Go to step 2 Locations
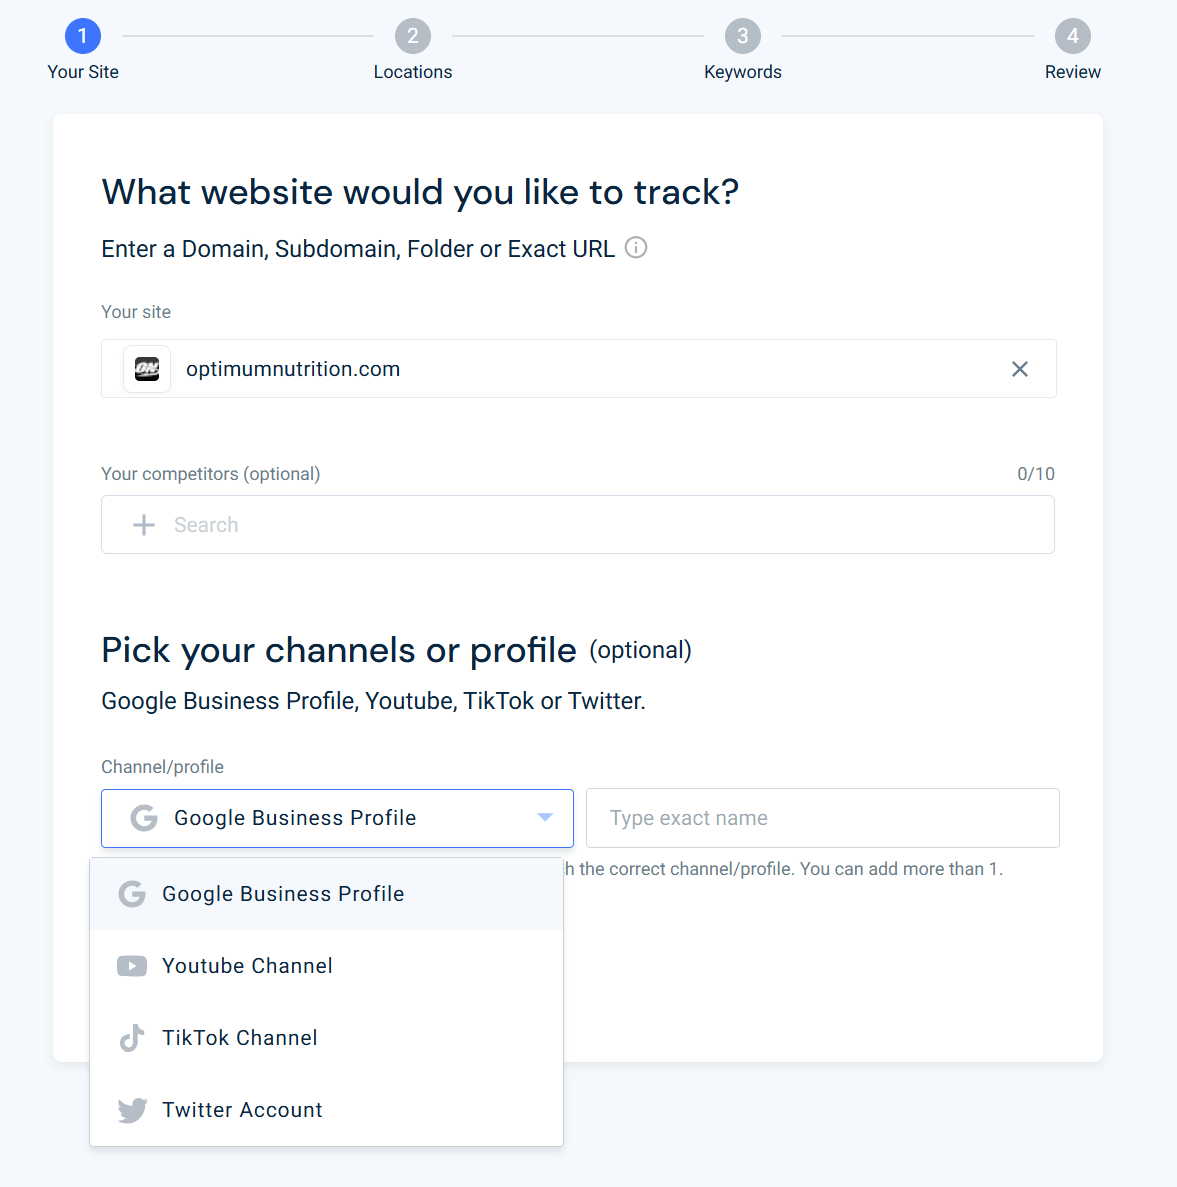Viewport: 1177px width, 1187px height. (x=413, y=36)
